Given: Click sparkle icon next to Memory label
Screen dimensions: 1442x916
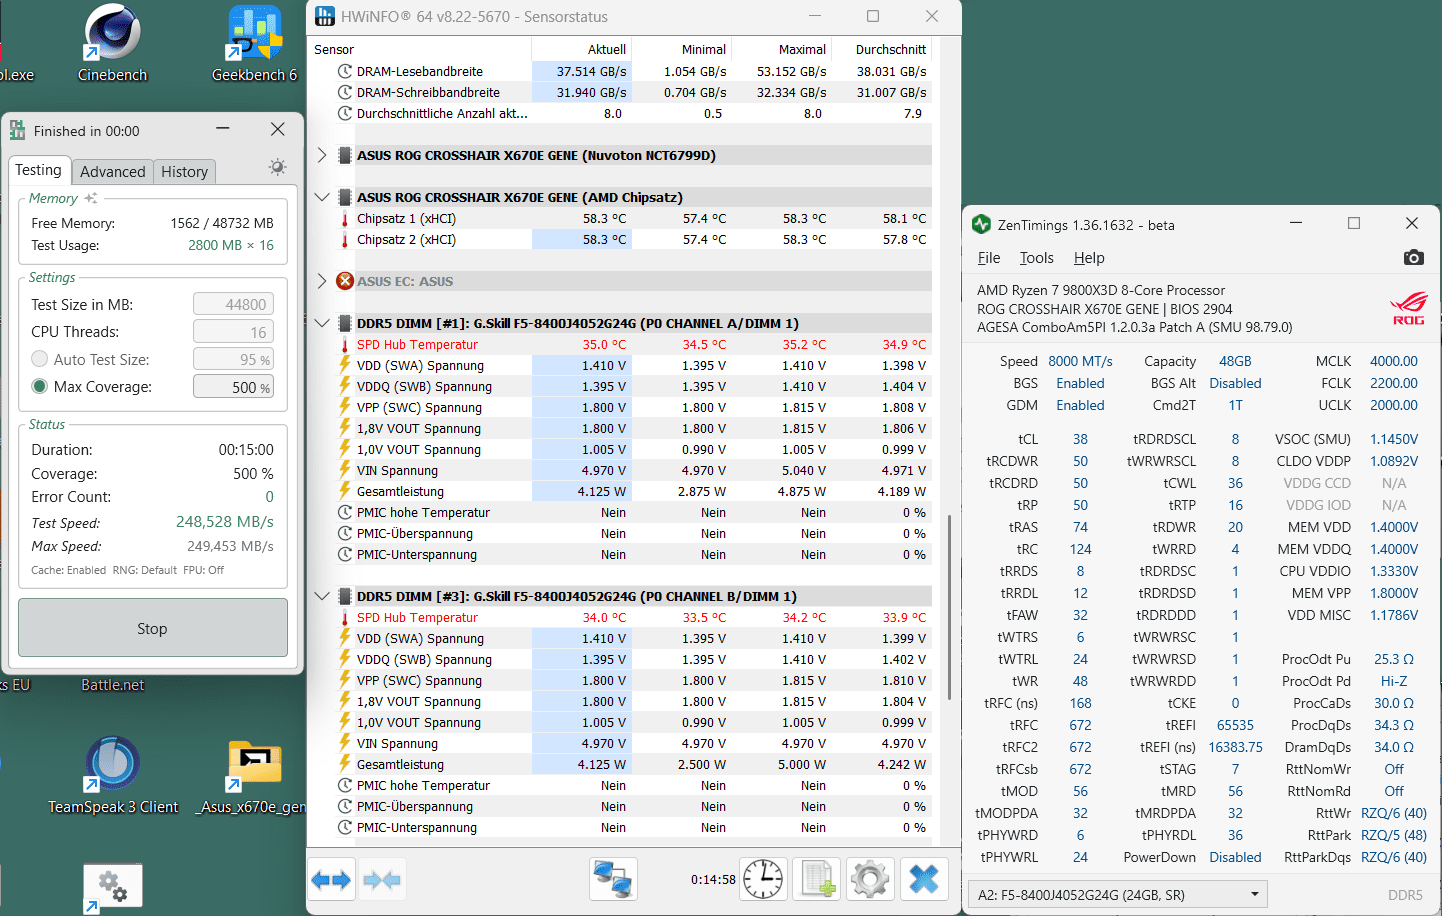Looking at the screenshot, I should point(90,198).
